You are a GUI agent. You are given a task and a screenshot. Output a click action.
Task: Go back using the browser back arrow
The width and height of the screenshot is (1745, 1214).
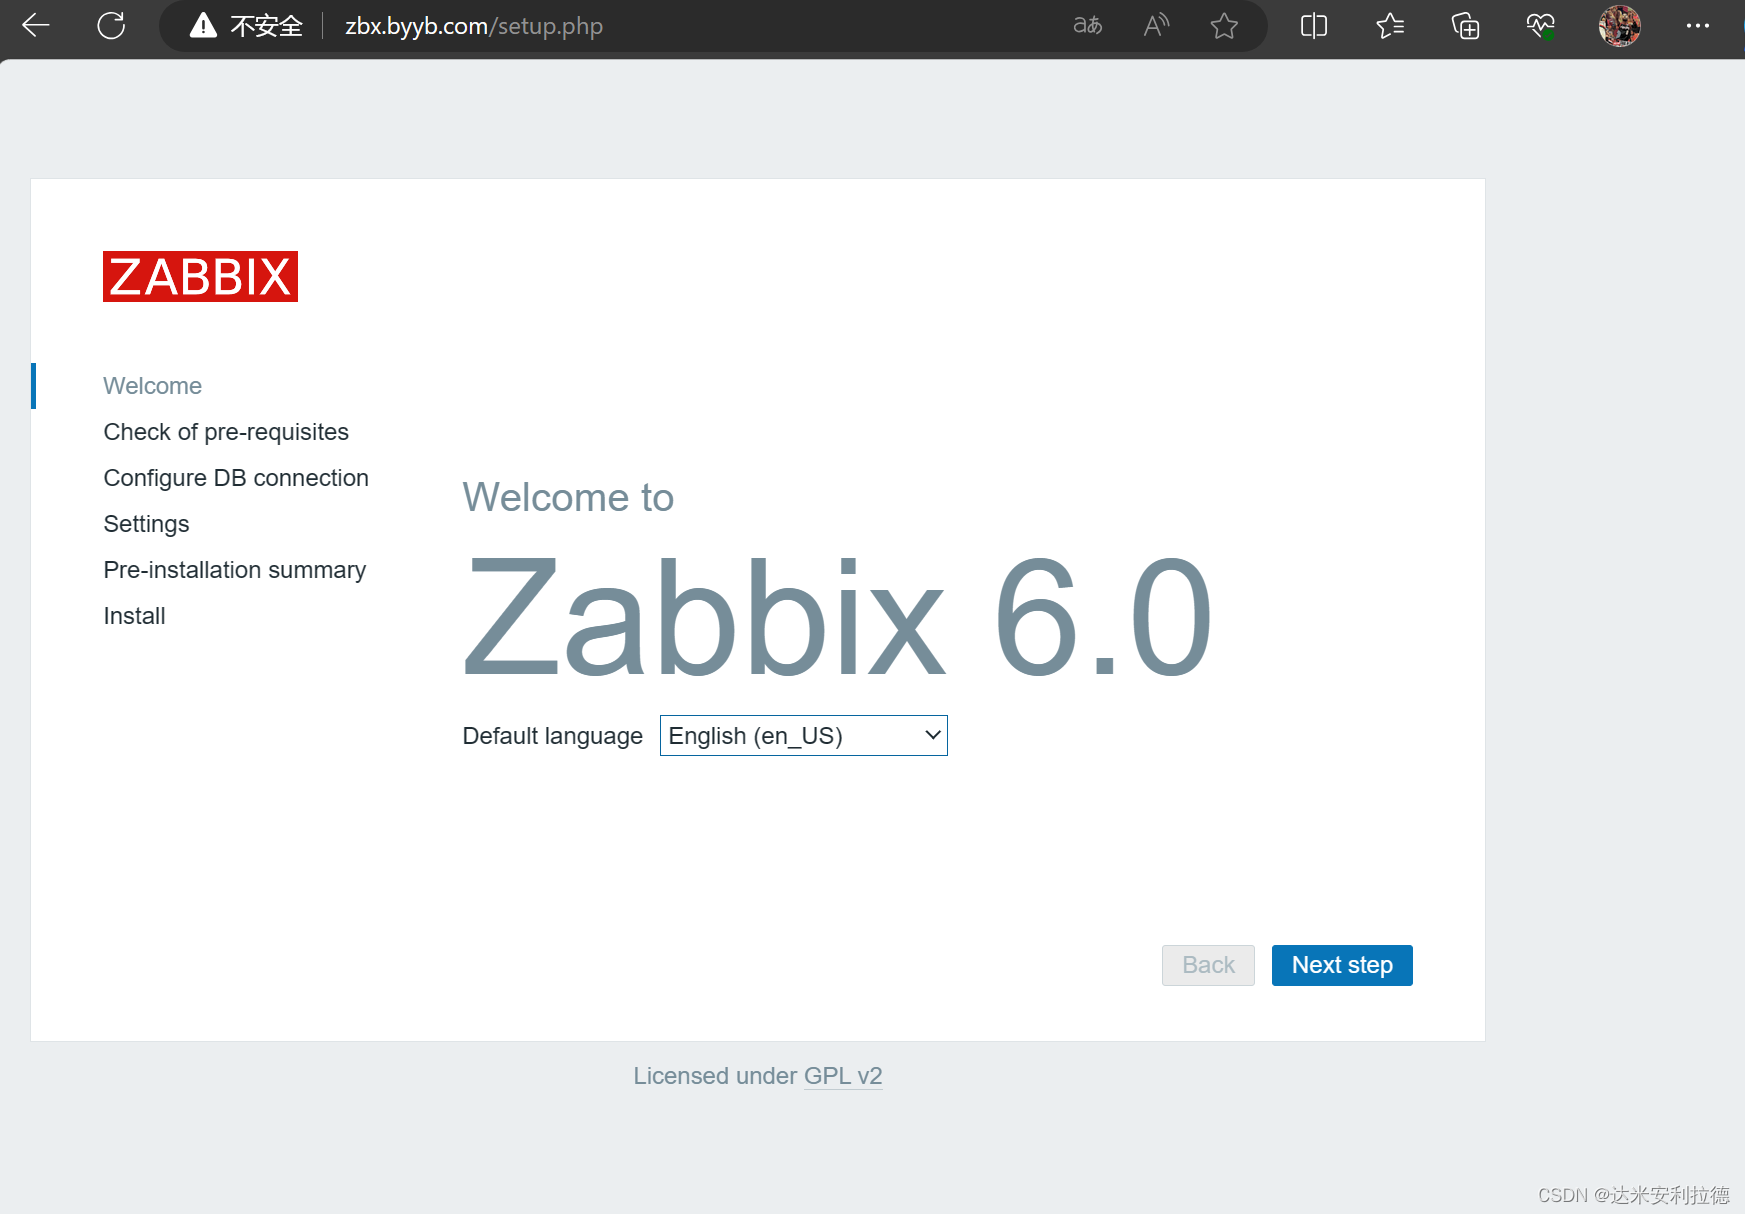(x=36, y=26)
